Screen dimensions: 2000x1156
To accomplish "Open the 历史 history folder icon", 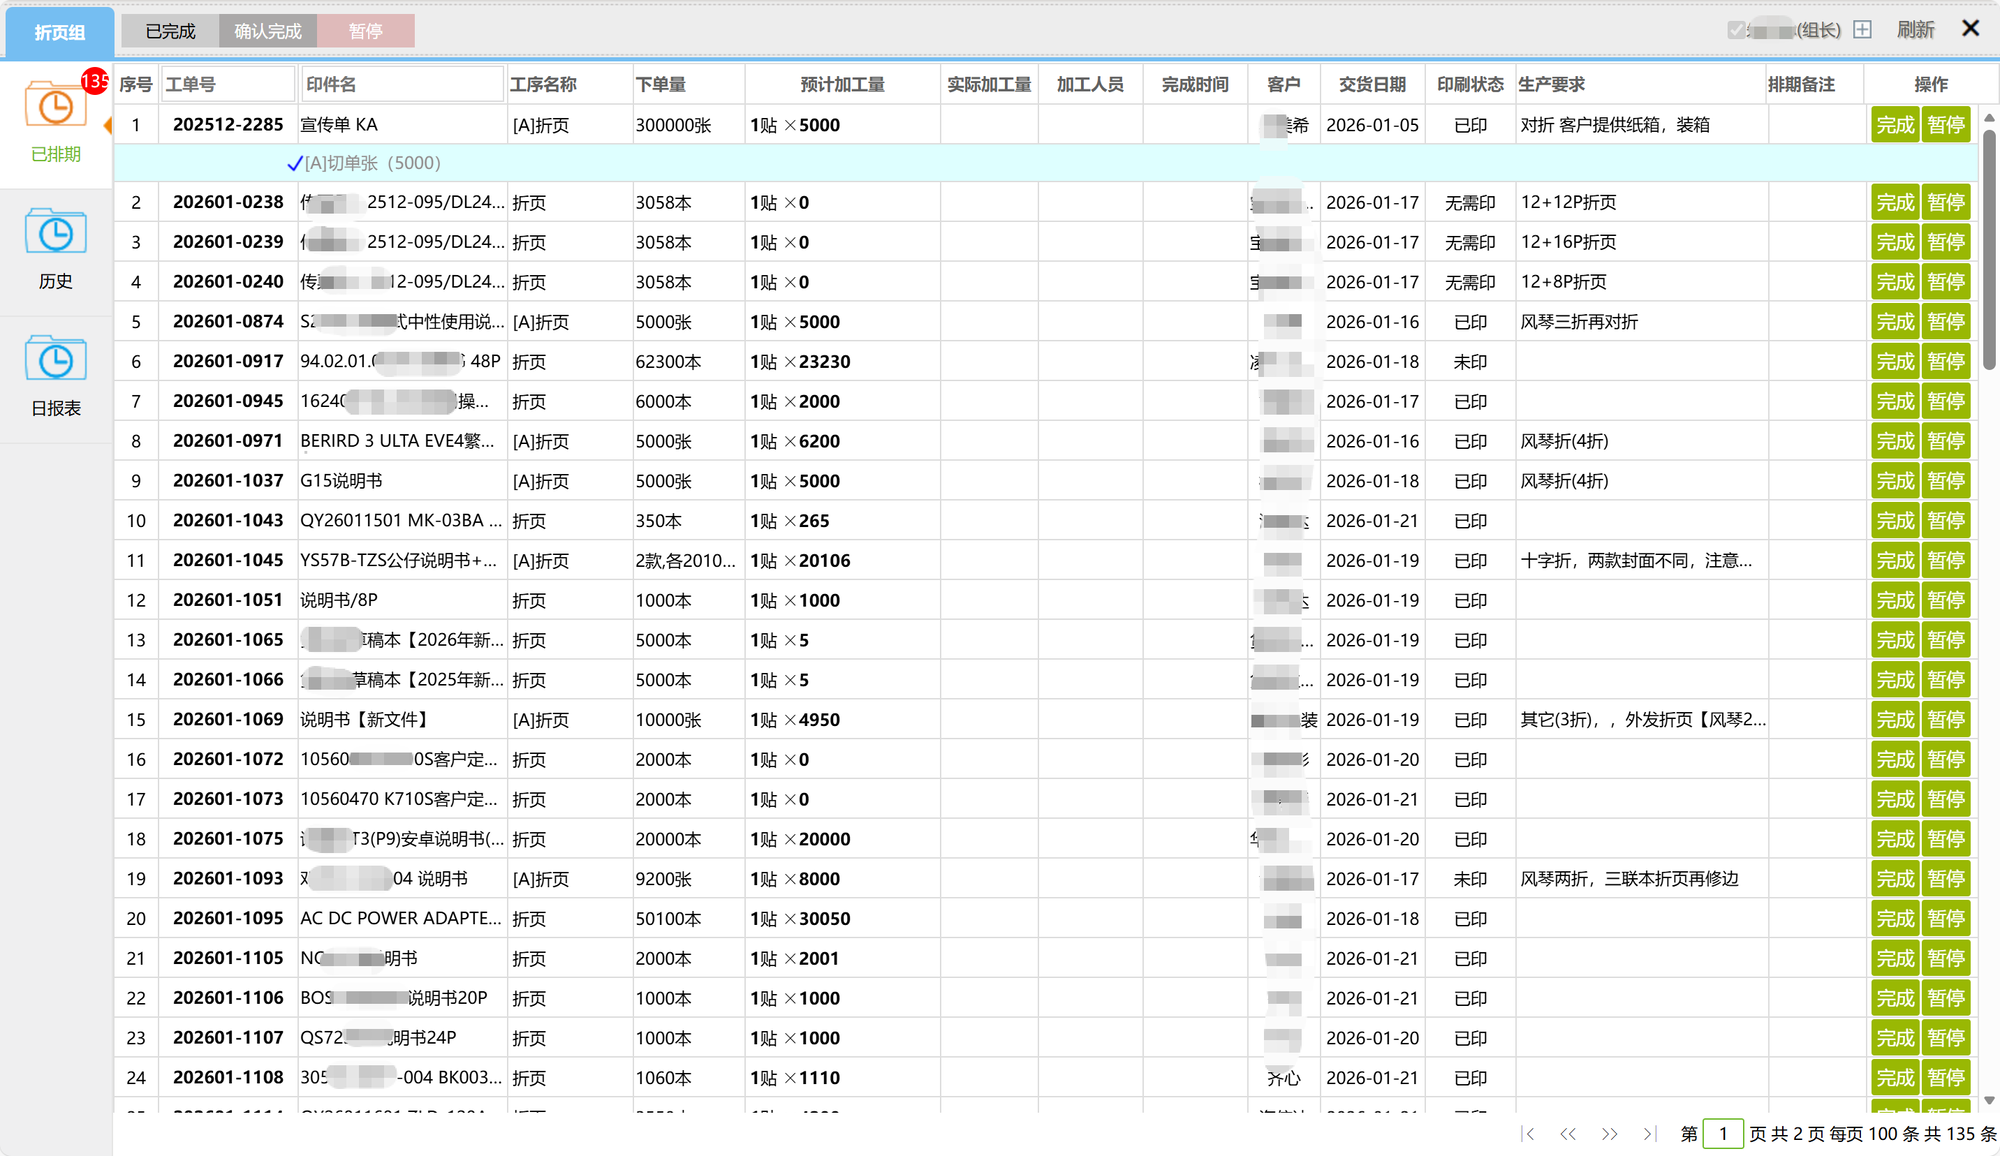I will point(56,234).
